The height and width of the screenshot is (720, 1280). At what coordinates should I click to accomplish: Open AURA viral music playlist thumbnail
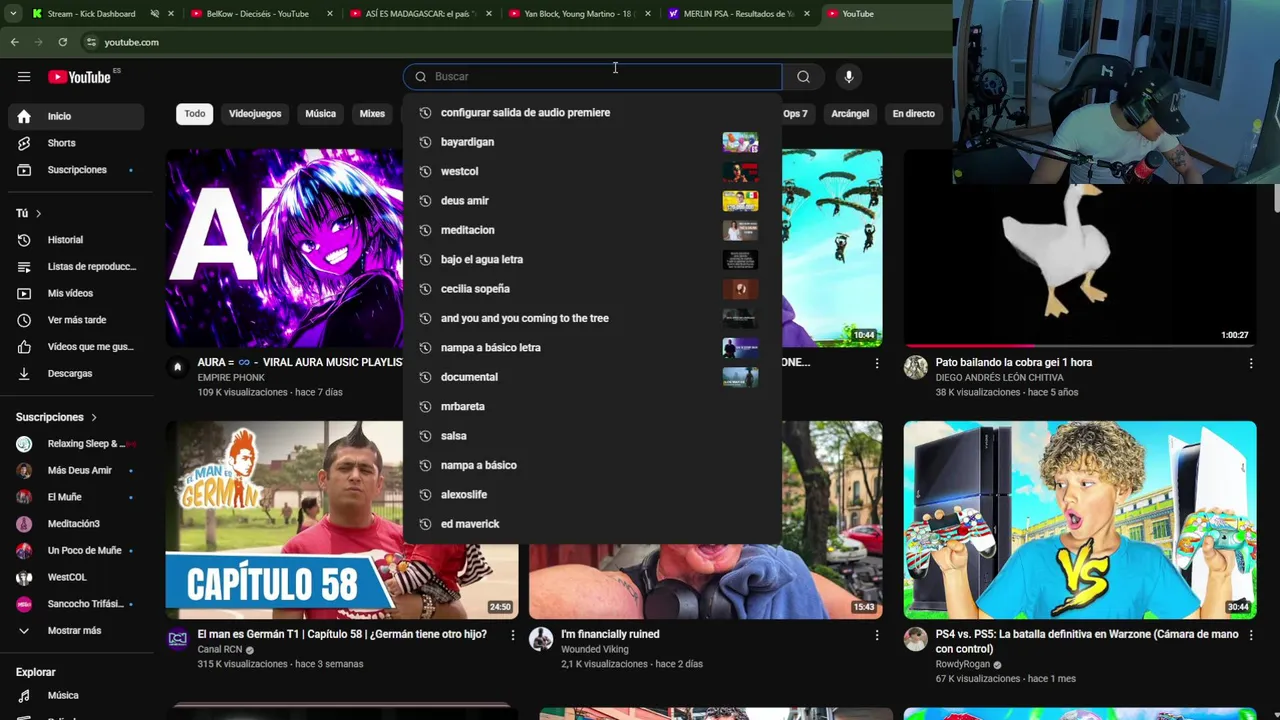point(284,248)
